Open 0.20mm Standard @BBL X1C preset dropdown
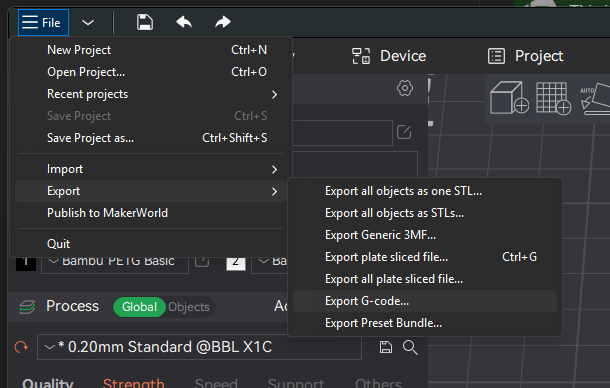 199,347
